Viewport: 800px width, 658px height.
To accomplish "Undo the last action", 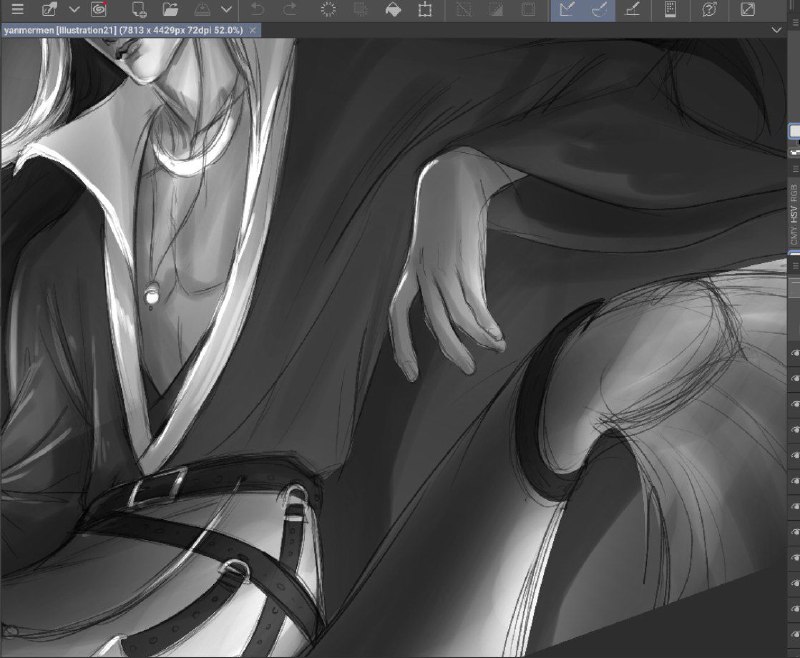I will point(258,9).
